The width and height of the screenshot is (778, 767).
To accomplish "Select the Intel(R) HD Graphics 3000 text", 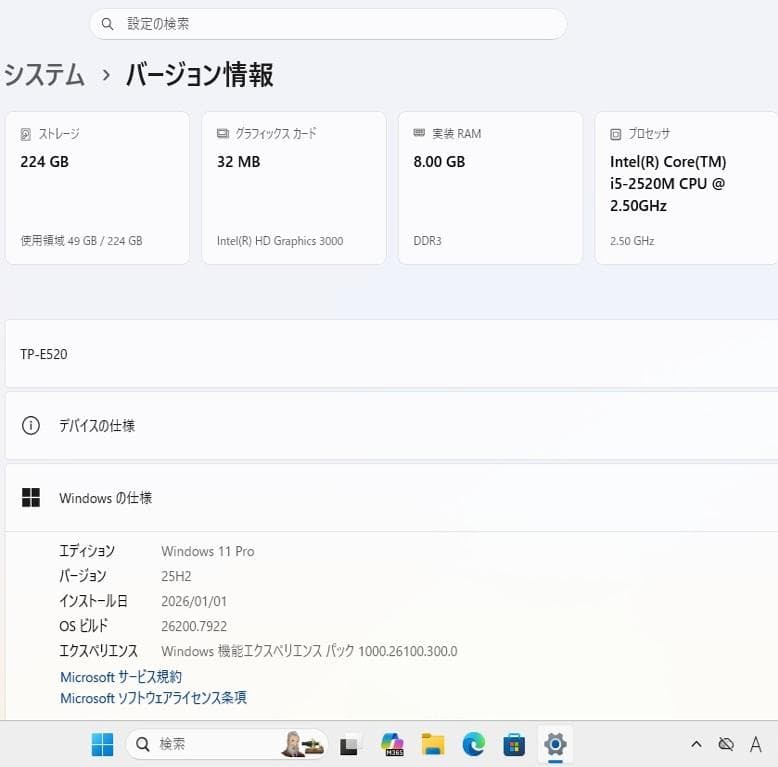I will [280, 241].
